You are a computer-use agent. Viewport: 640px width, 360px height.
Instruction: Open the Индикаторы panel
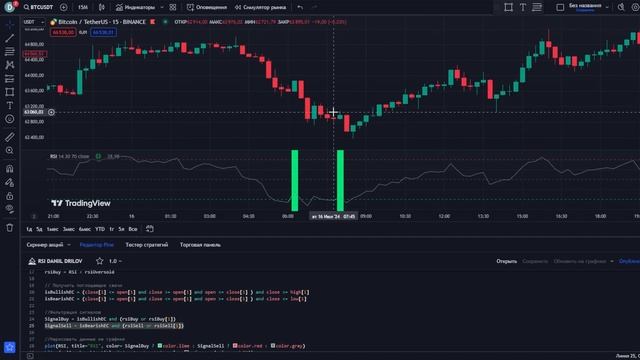[136, 7]
